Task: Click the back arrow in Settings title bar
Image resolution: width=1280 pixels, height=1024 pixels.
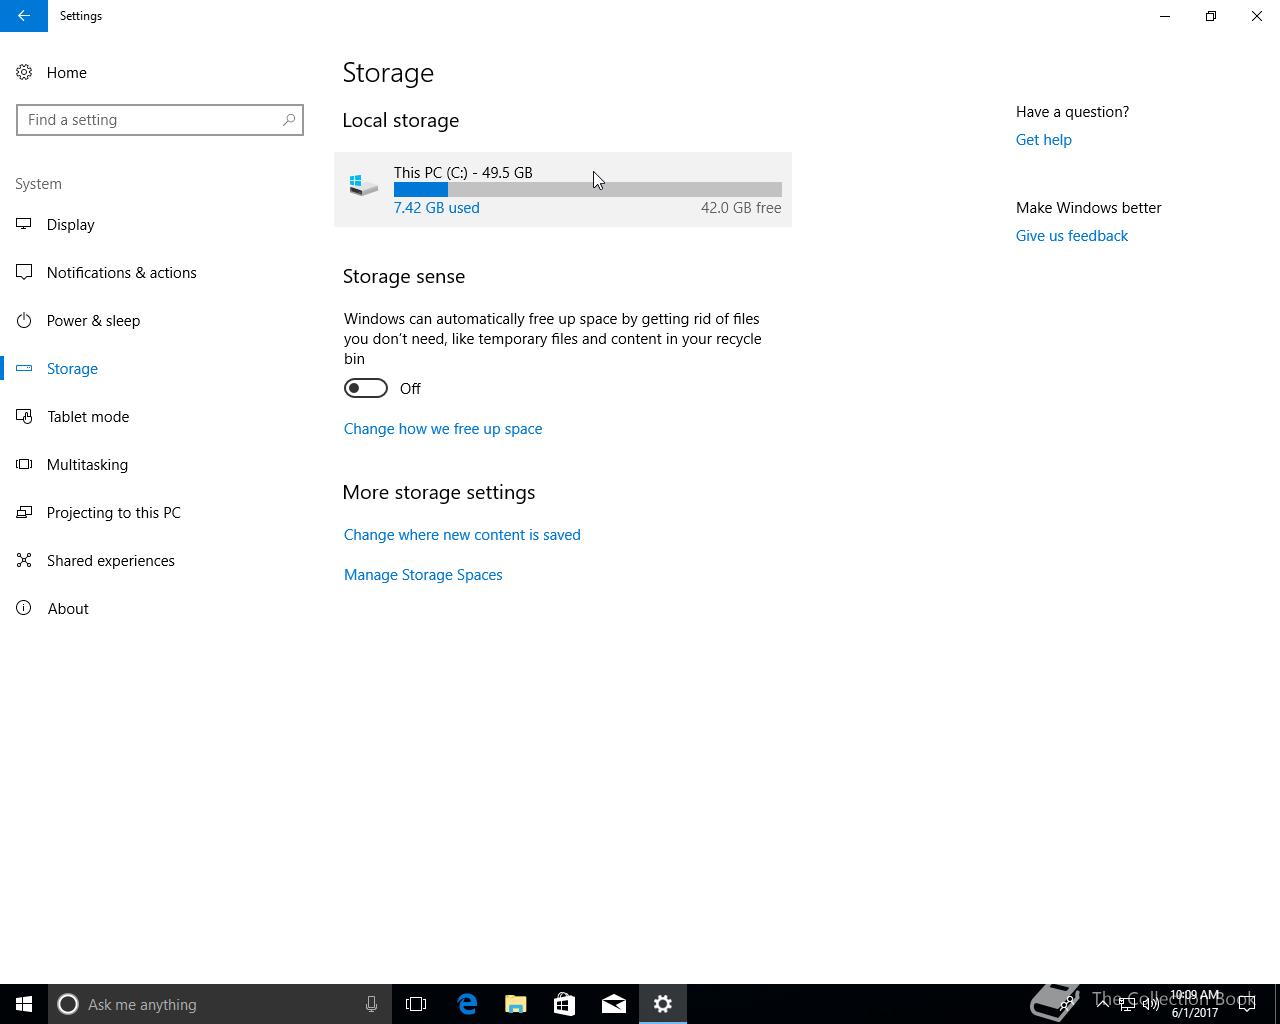Action: pos(23,16)
